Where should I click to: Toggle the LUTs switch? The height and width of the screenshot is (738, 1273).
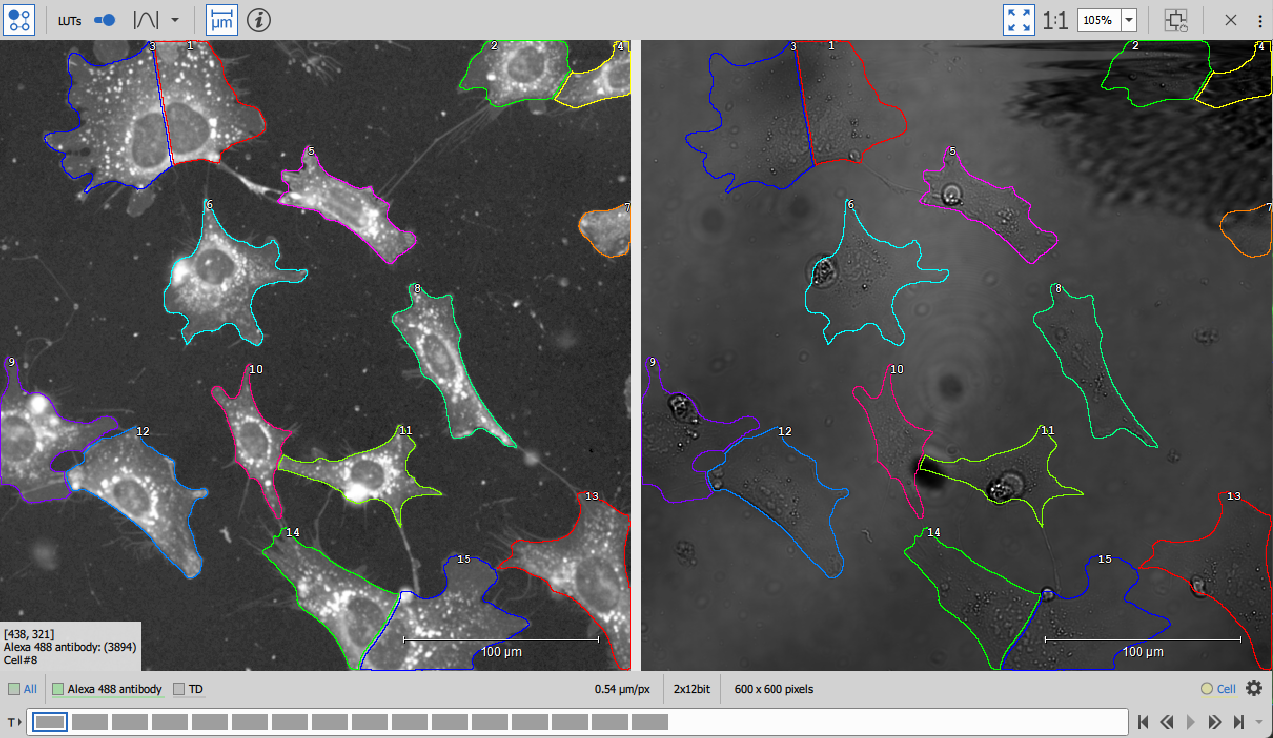pyautogui.click(x=104, y=20)
